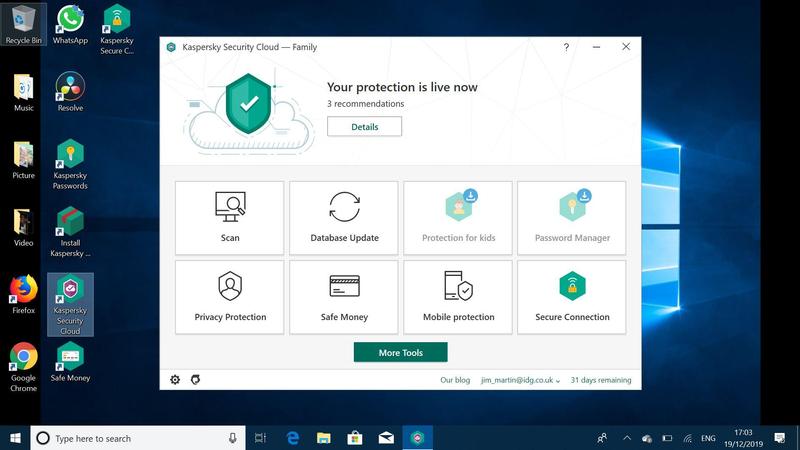Select the Music folder on desktop
Viewport: 800px width, 450px height.
tap(23, 92)
